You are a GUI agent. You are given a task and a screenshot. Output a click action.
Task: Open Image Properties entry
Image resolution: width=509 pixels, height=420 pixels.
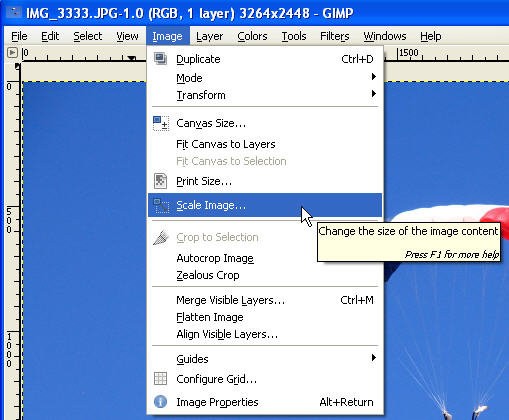click(x=265, y=402)
